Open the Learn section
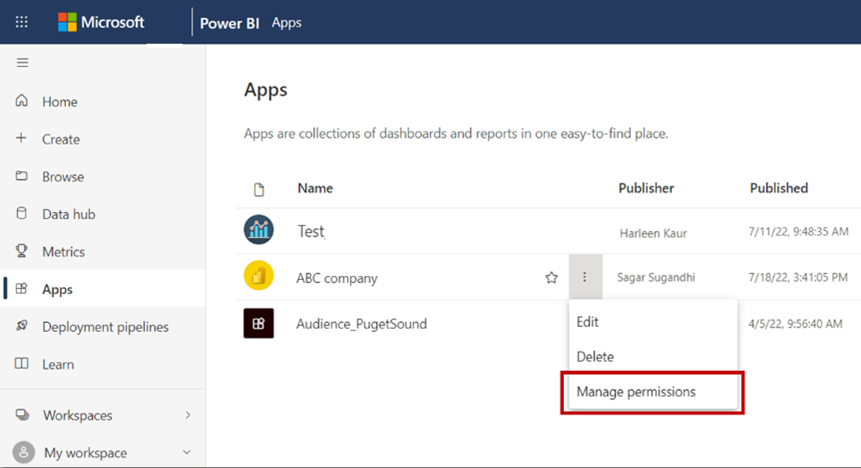The height and width of the screenshot is (468, 861). click(x=57, y=364)
